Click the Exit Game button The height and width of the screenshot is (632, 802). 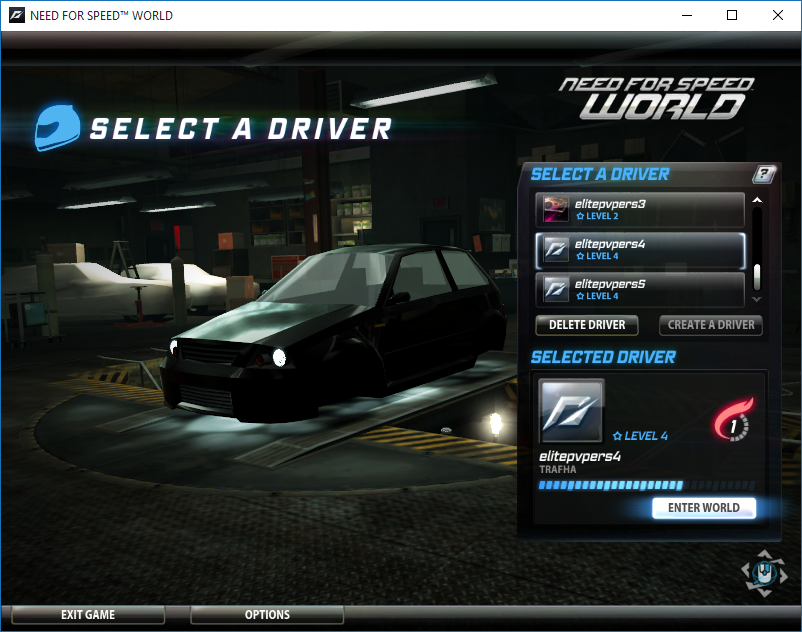click(88, 615)
